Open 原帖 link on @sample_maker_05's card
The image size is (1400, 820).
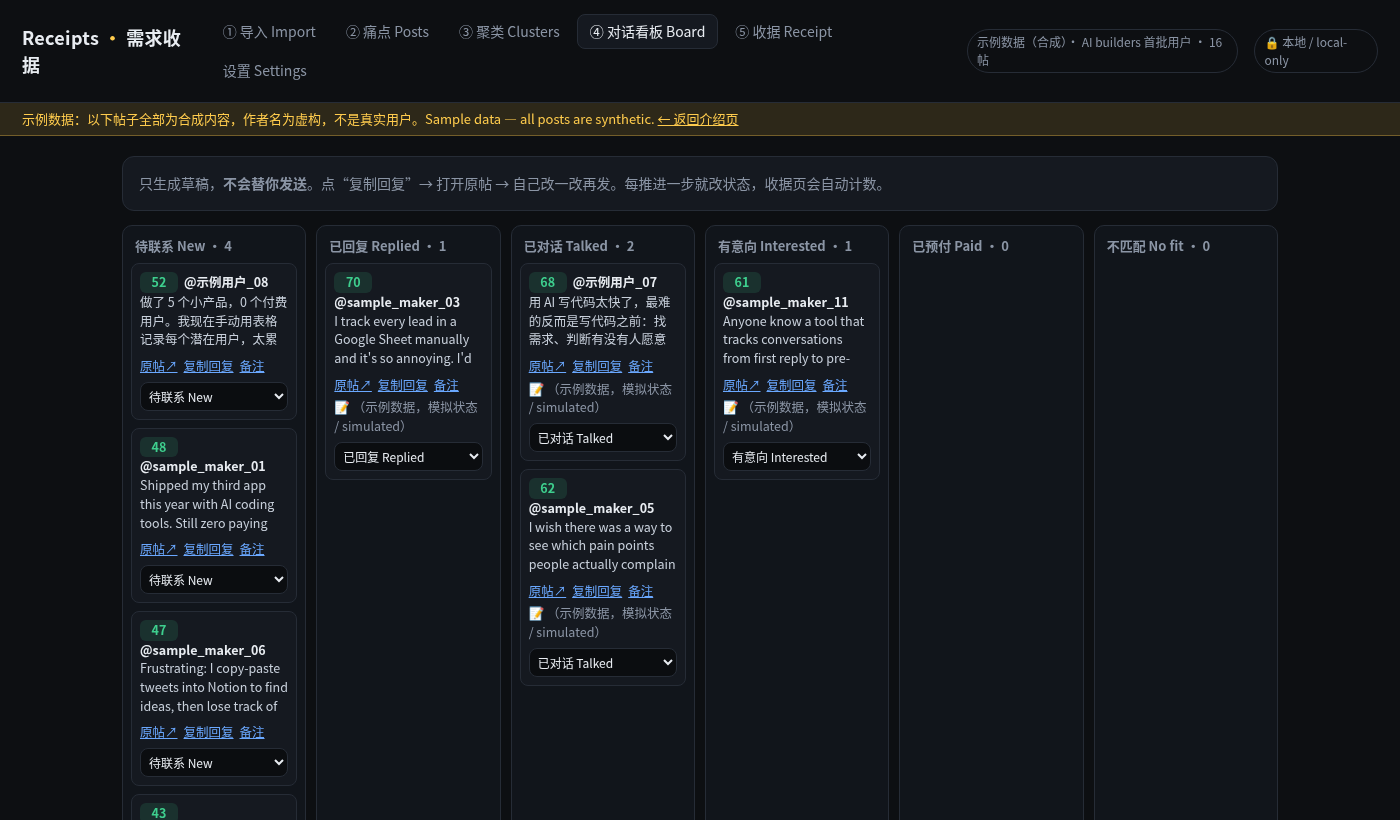547,592
